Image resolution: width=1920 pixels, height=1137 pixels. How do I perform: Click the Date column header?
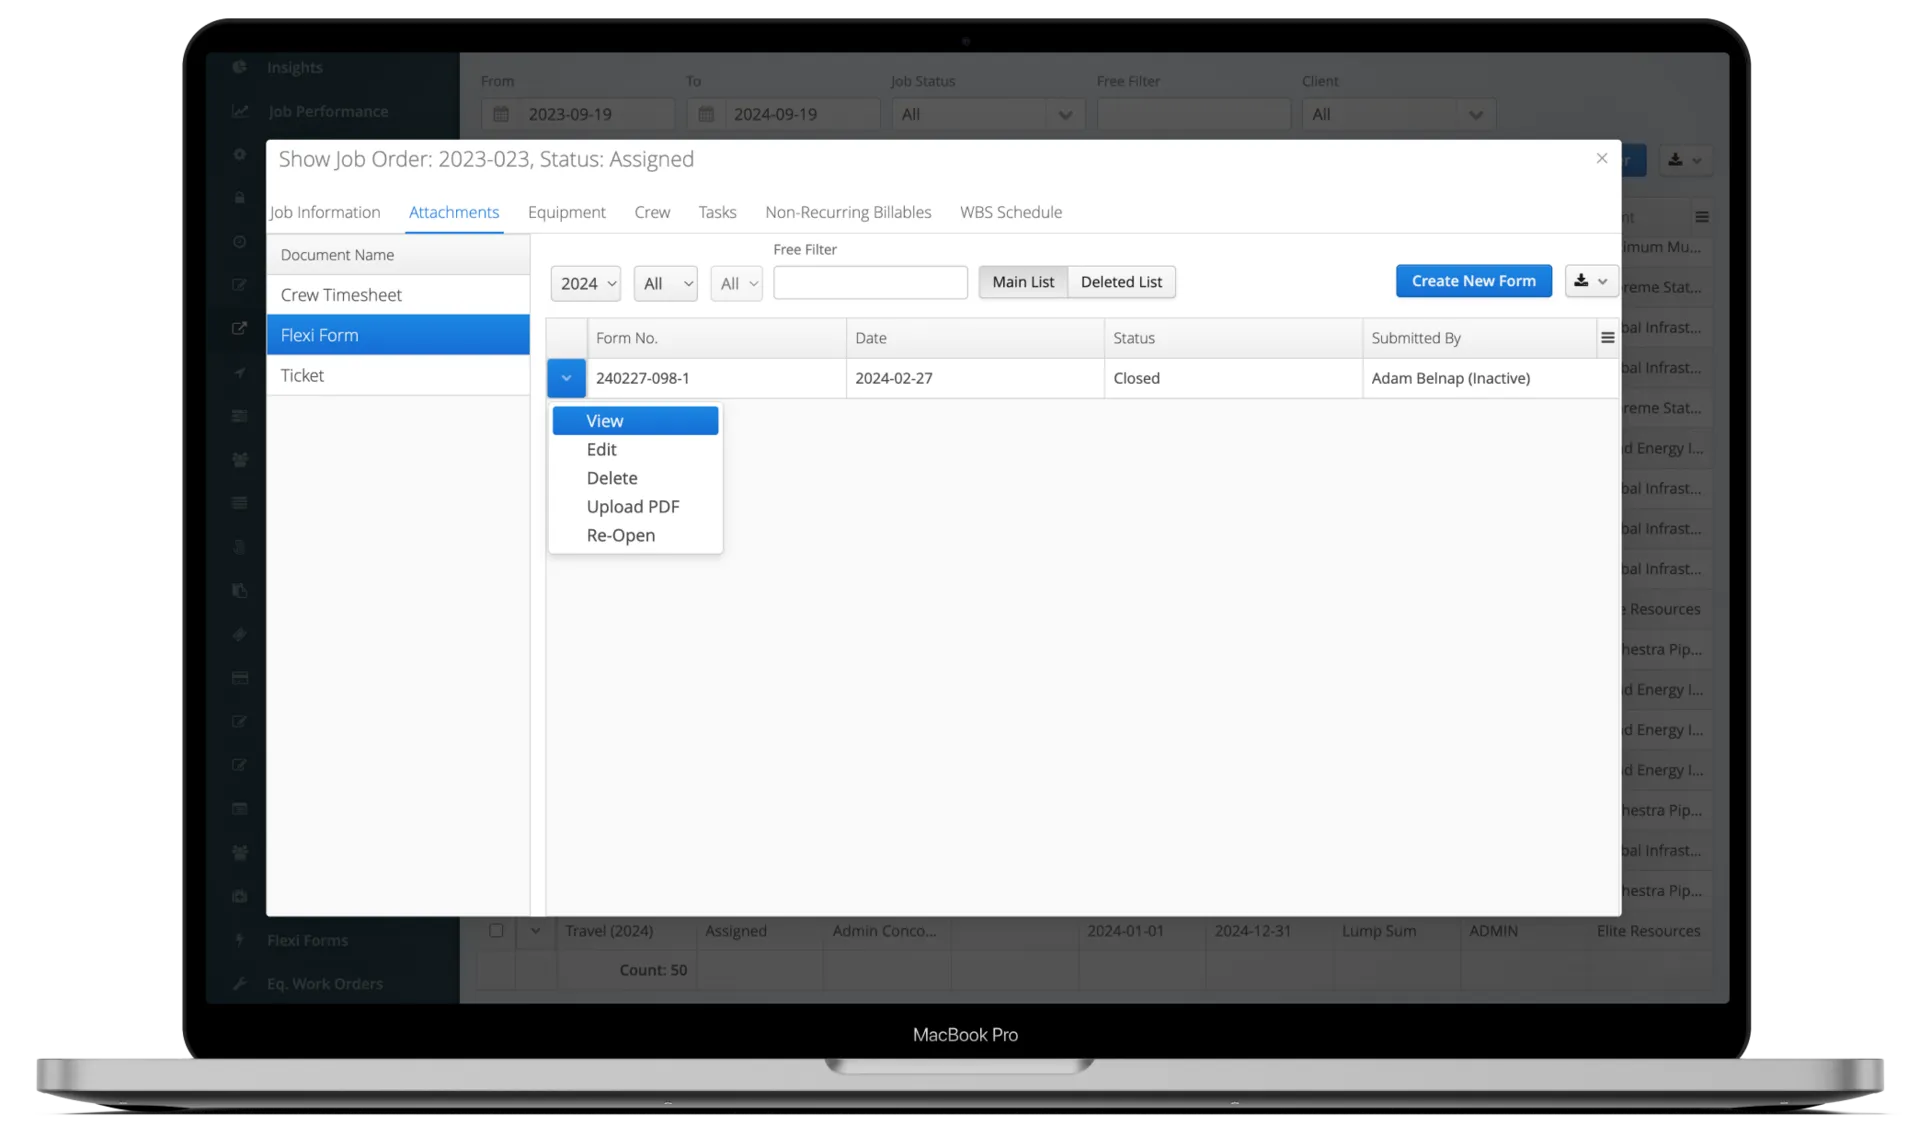click(x=975, y=338)
